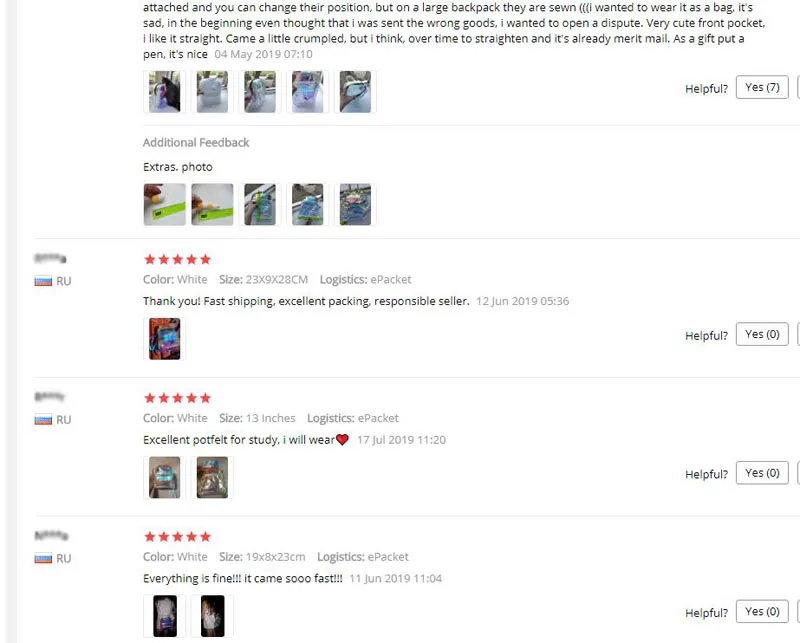The image size is (800, 643).
Task: Open second photo of 11 Jun 2019 review
Action: point(212,616)
